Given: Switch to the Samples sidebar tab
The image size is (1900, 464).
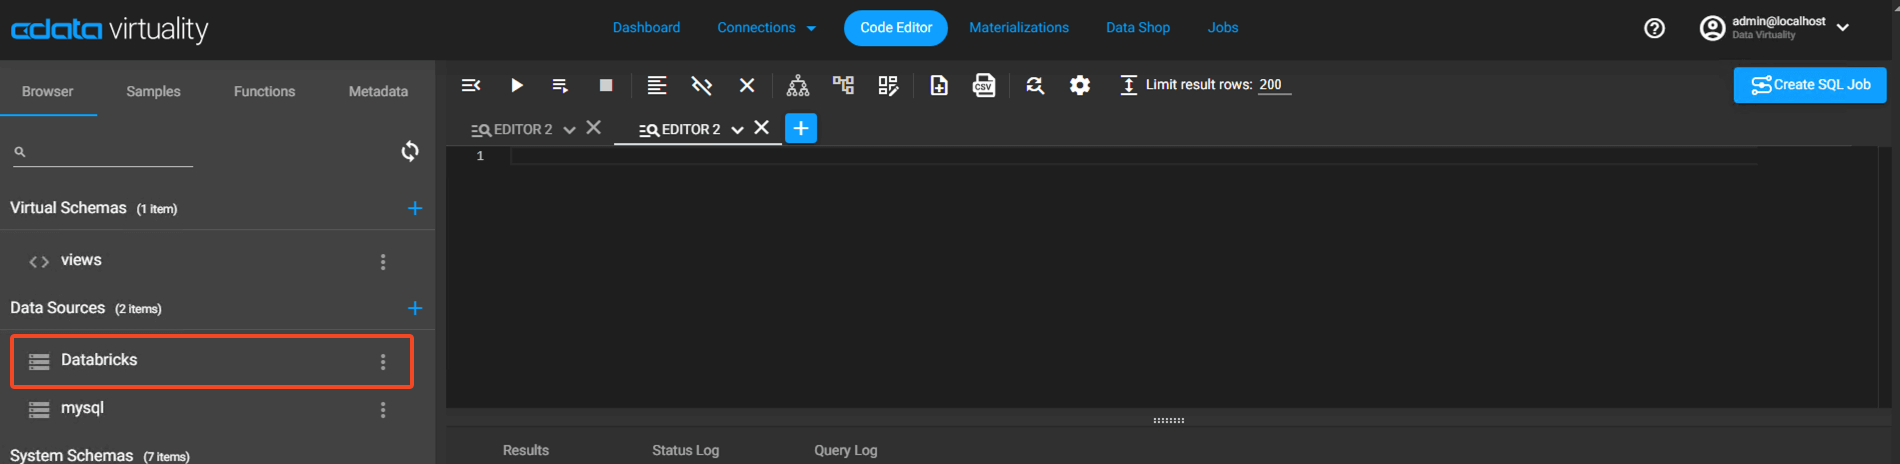Looking at the screenshot, I should pos(153,91).
